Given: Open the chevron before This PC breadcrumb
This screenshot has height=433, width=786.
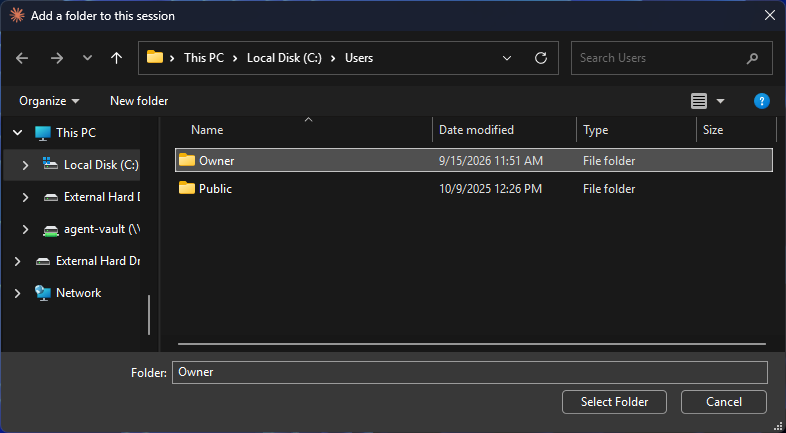Looking at the screenshot, I should click(172, 58).
